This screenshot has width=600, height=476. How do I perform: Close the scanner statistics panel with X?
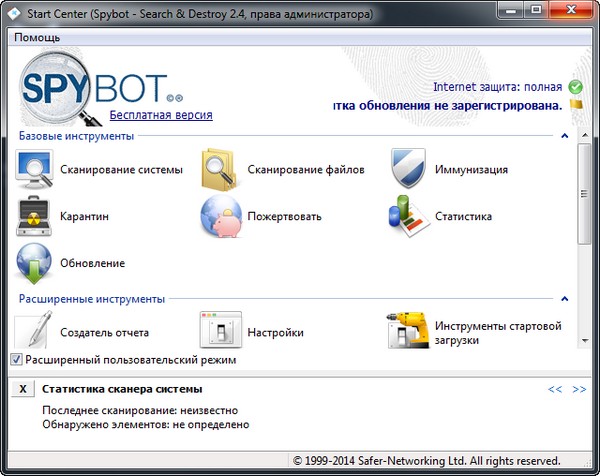23,389
